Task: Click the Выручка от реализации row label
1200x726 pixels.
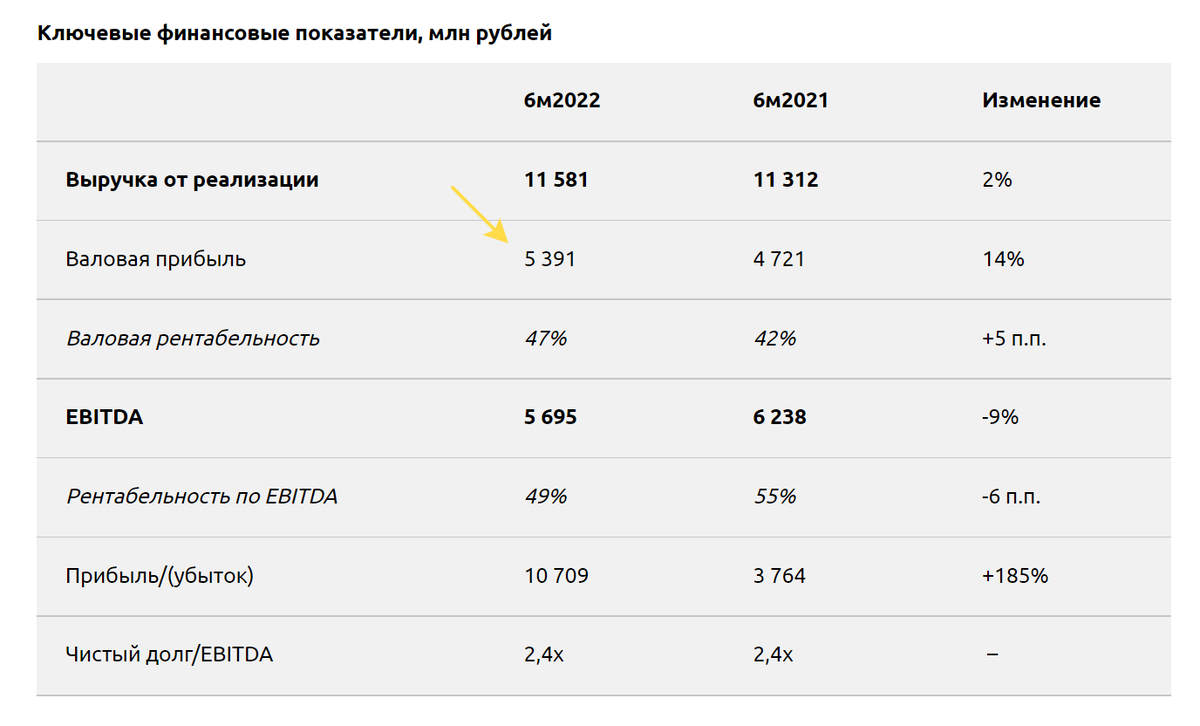Action: [x=192, y=180]
